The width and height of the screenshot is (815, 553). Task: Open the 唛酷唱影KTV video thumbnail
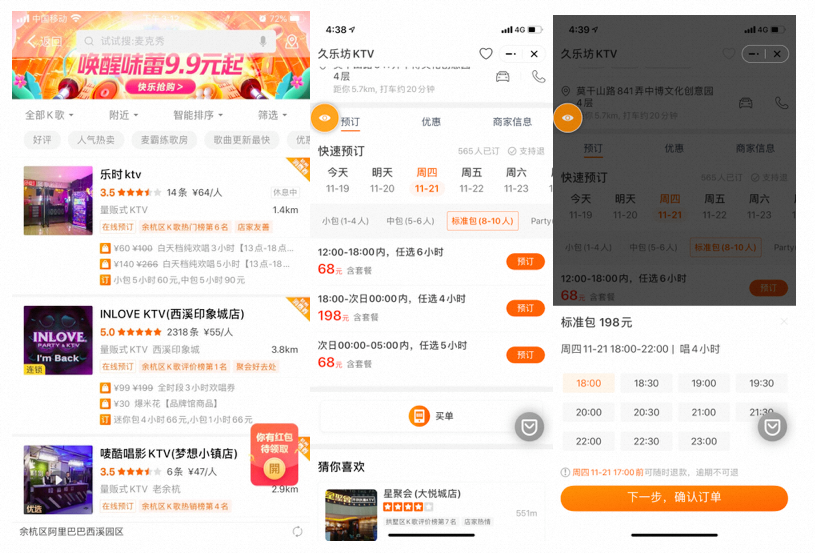pyautogui.click(x=58, y=480)
